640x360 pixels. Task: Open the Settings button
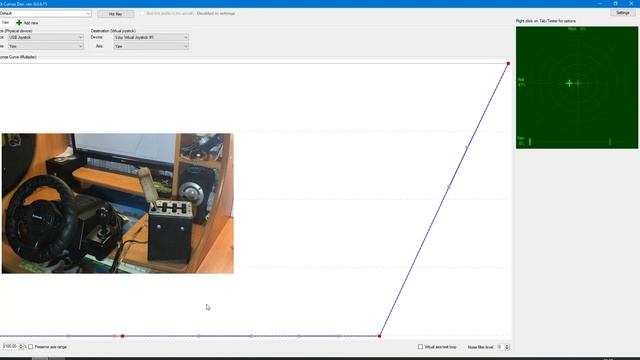coord(622,13)
